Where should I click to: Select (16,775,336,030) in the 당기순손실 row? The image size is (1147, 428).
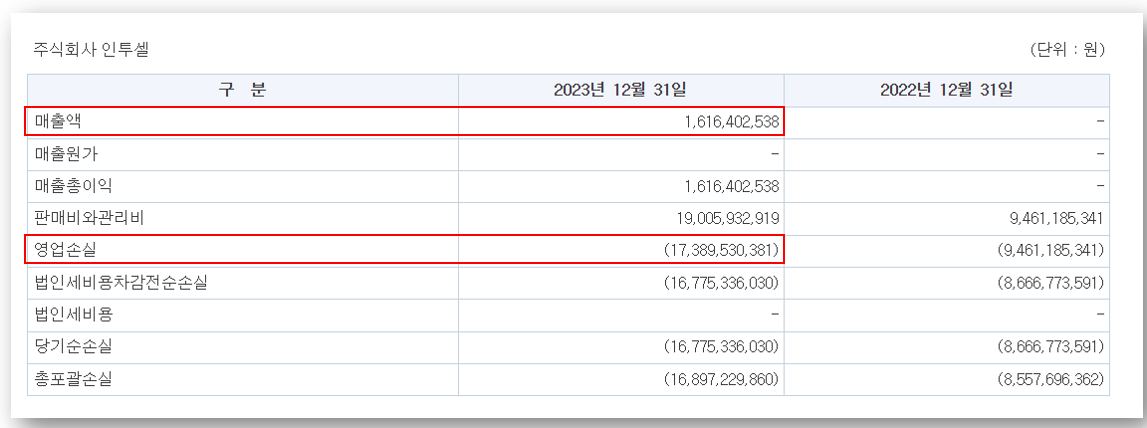[723, 348]
